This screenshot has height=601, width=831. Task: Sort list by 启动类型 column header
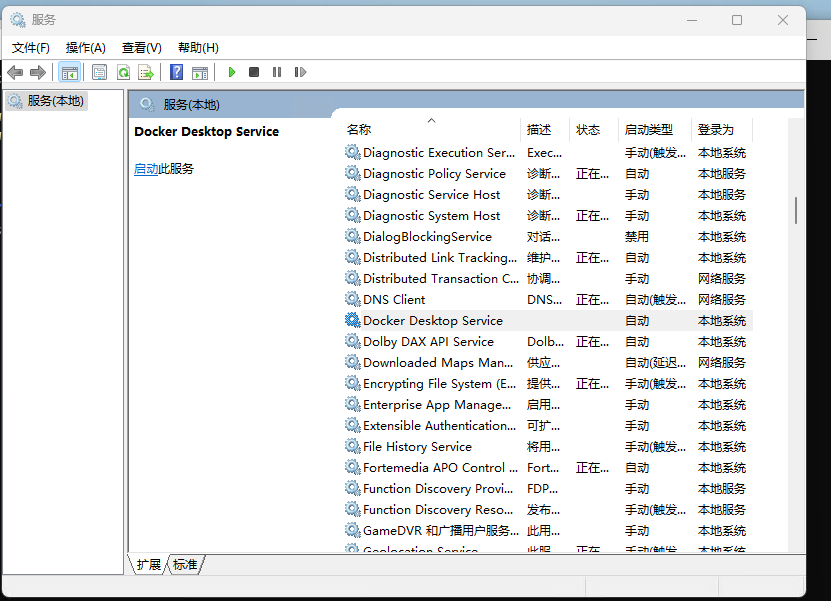(649, 129)
